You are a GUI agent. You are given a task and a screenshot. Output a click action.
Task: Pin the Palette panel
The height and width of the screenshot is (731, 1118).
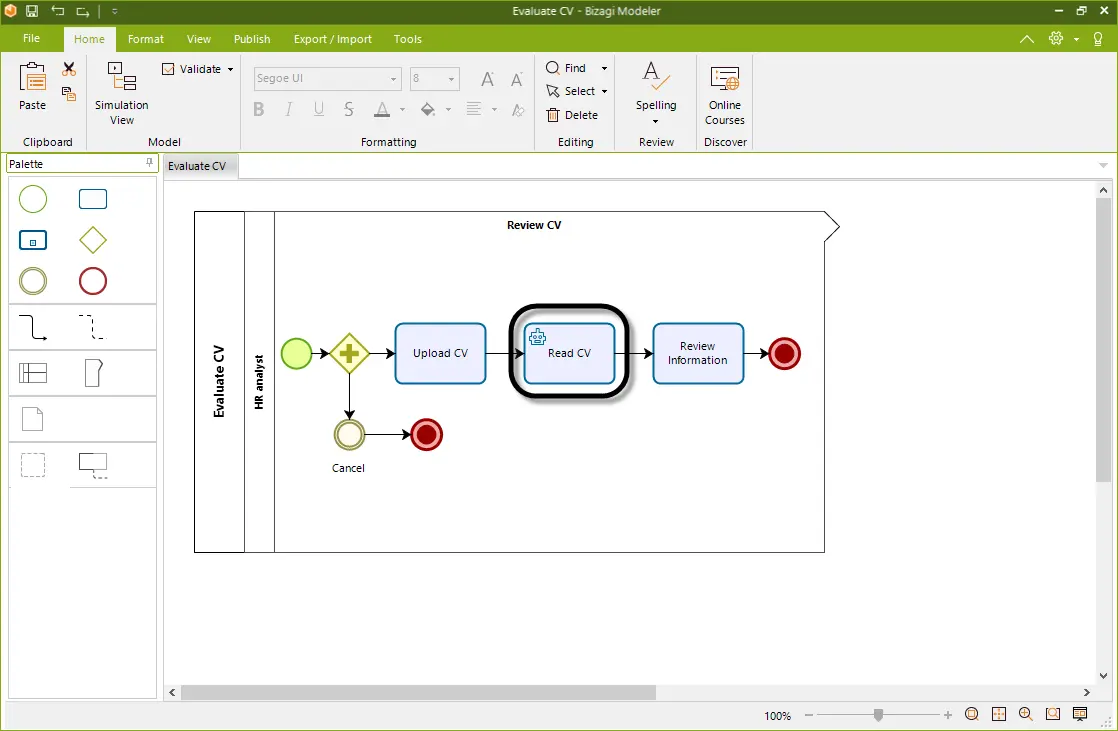click(149, 163)
